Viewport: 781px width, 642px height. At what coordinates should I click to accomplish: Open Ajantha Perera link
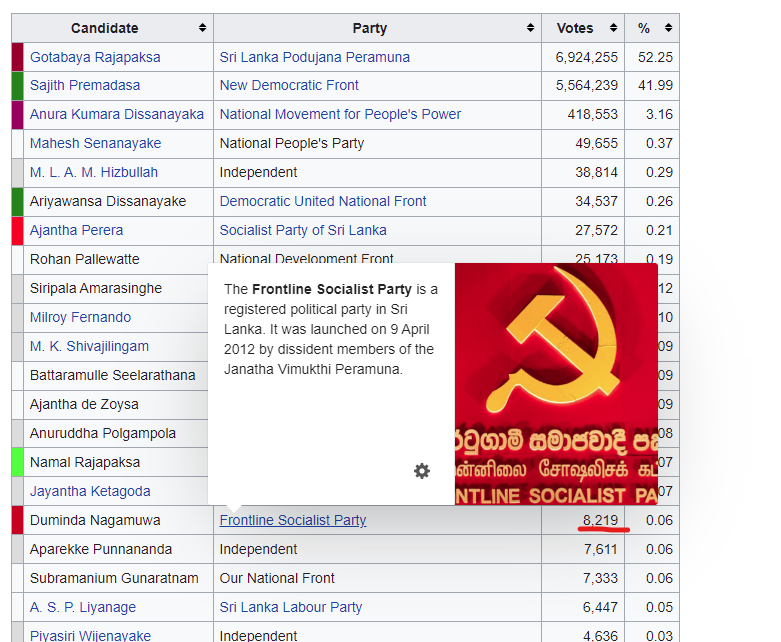pyautogui.click(x=76, y=230)
